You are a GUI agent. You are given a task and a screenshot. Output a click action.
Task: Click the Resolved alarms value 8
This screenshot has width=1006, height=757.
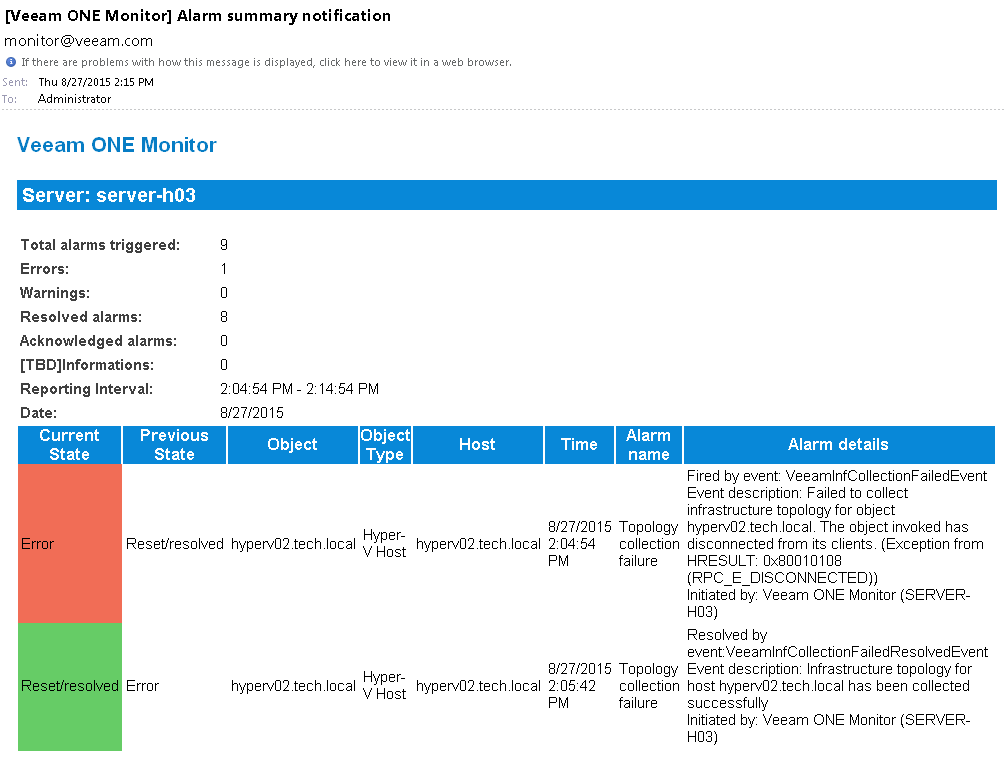coord(224,317)
